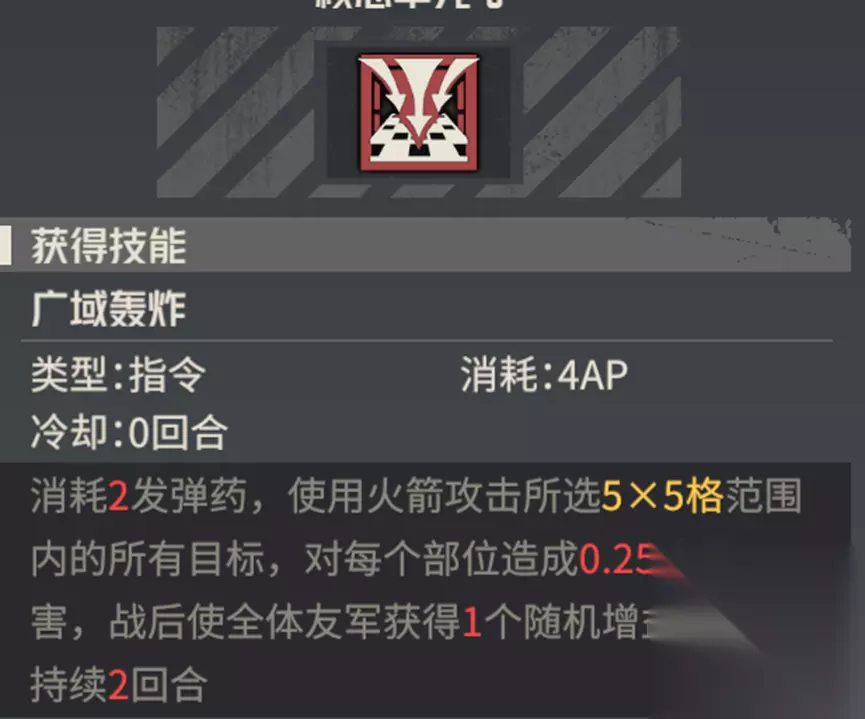Click the 类型:指令 type label

pyautogui.click(x=118, y=375)
